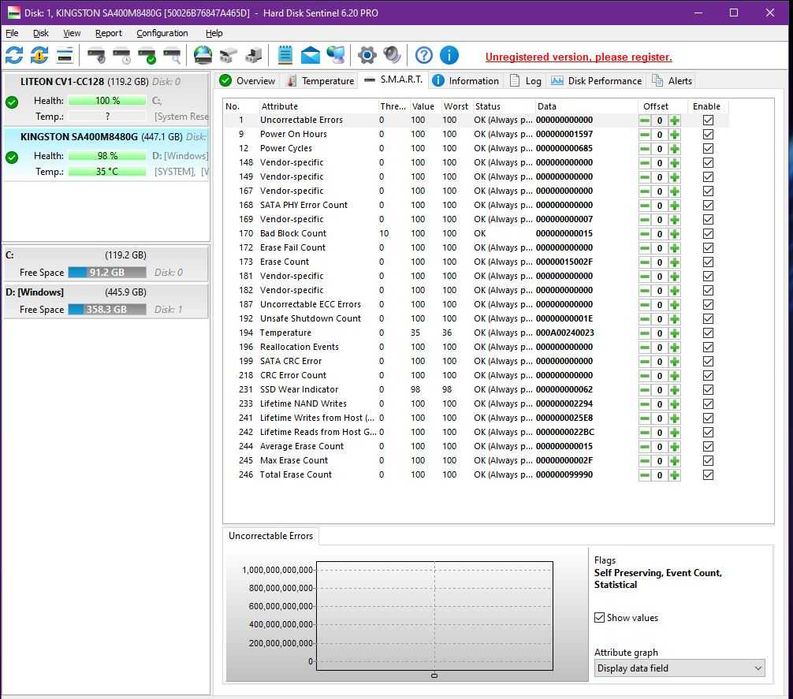Click the refresh with warning icon
The width and height of the screenshot is (793, 699).
39,55
